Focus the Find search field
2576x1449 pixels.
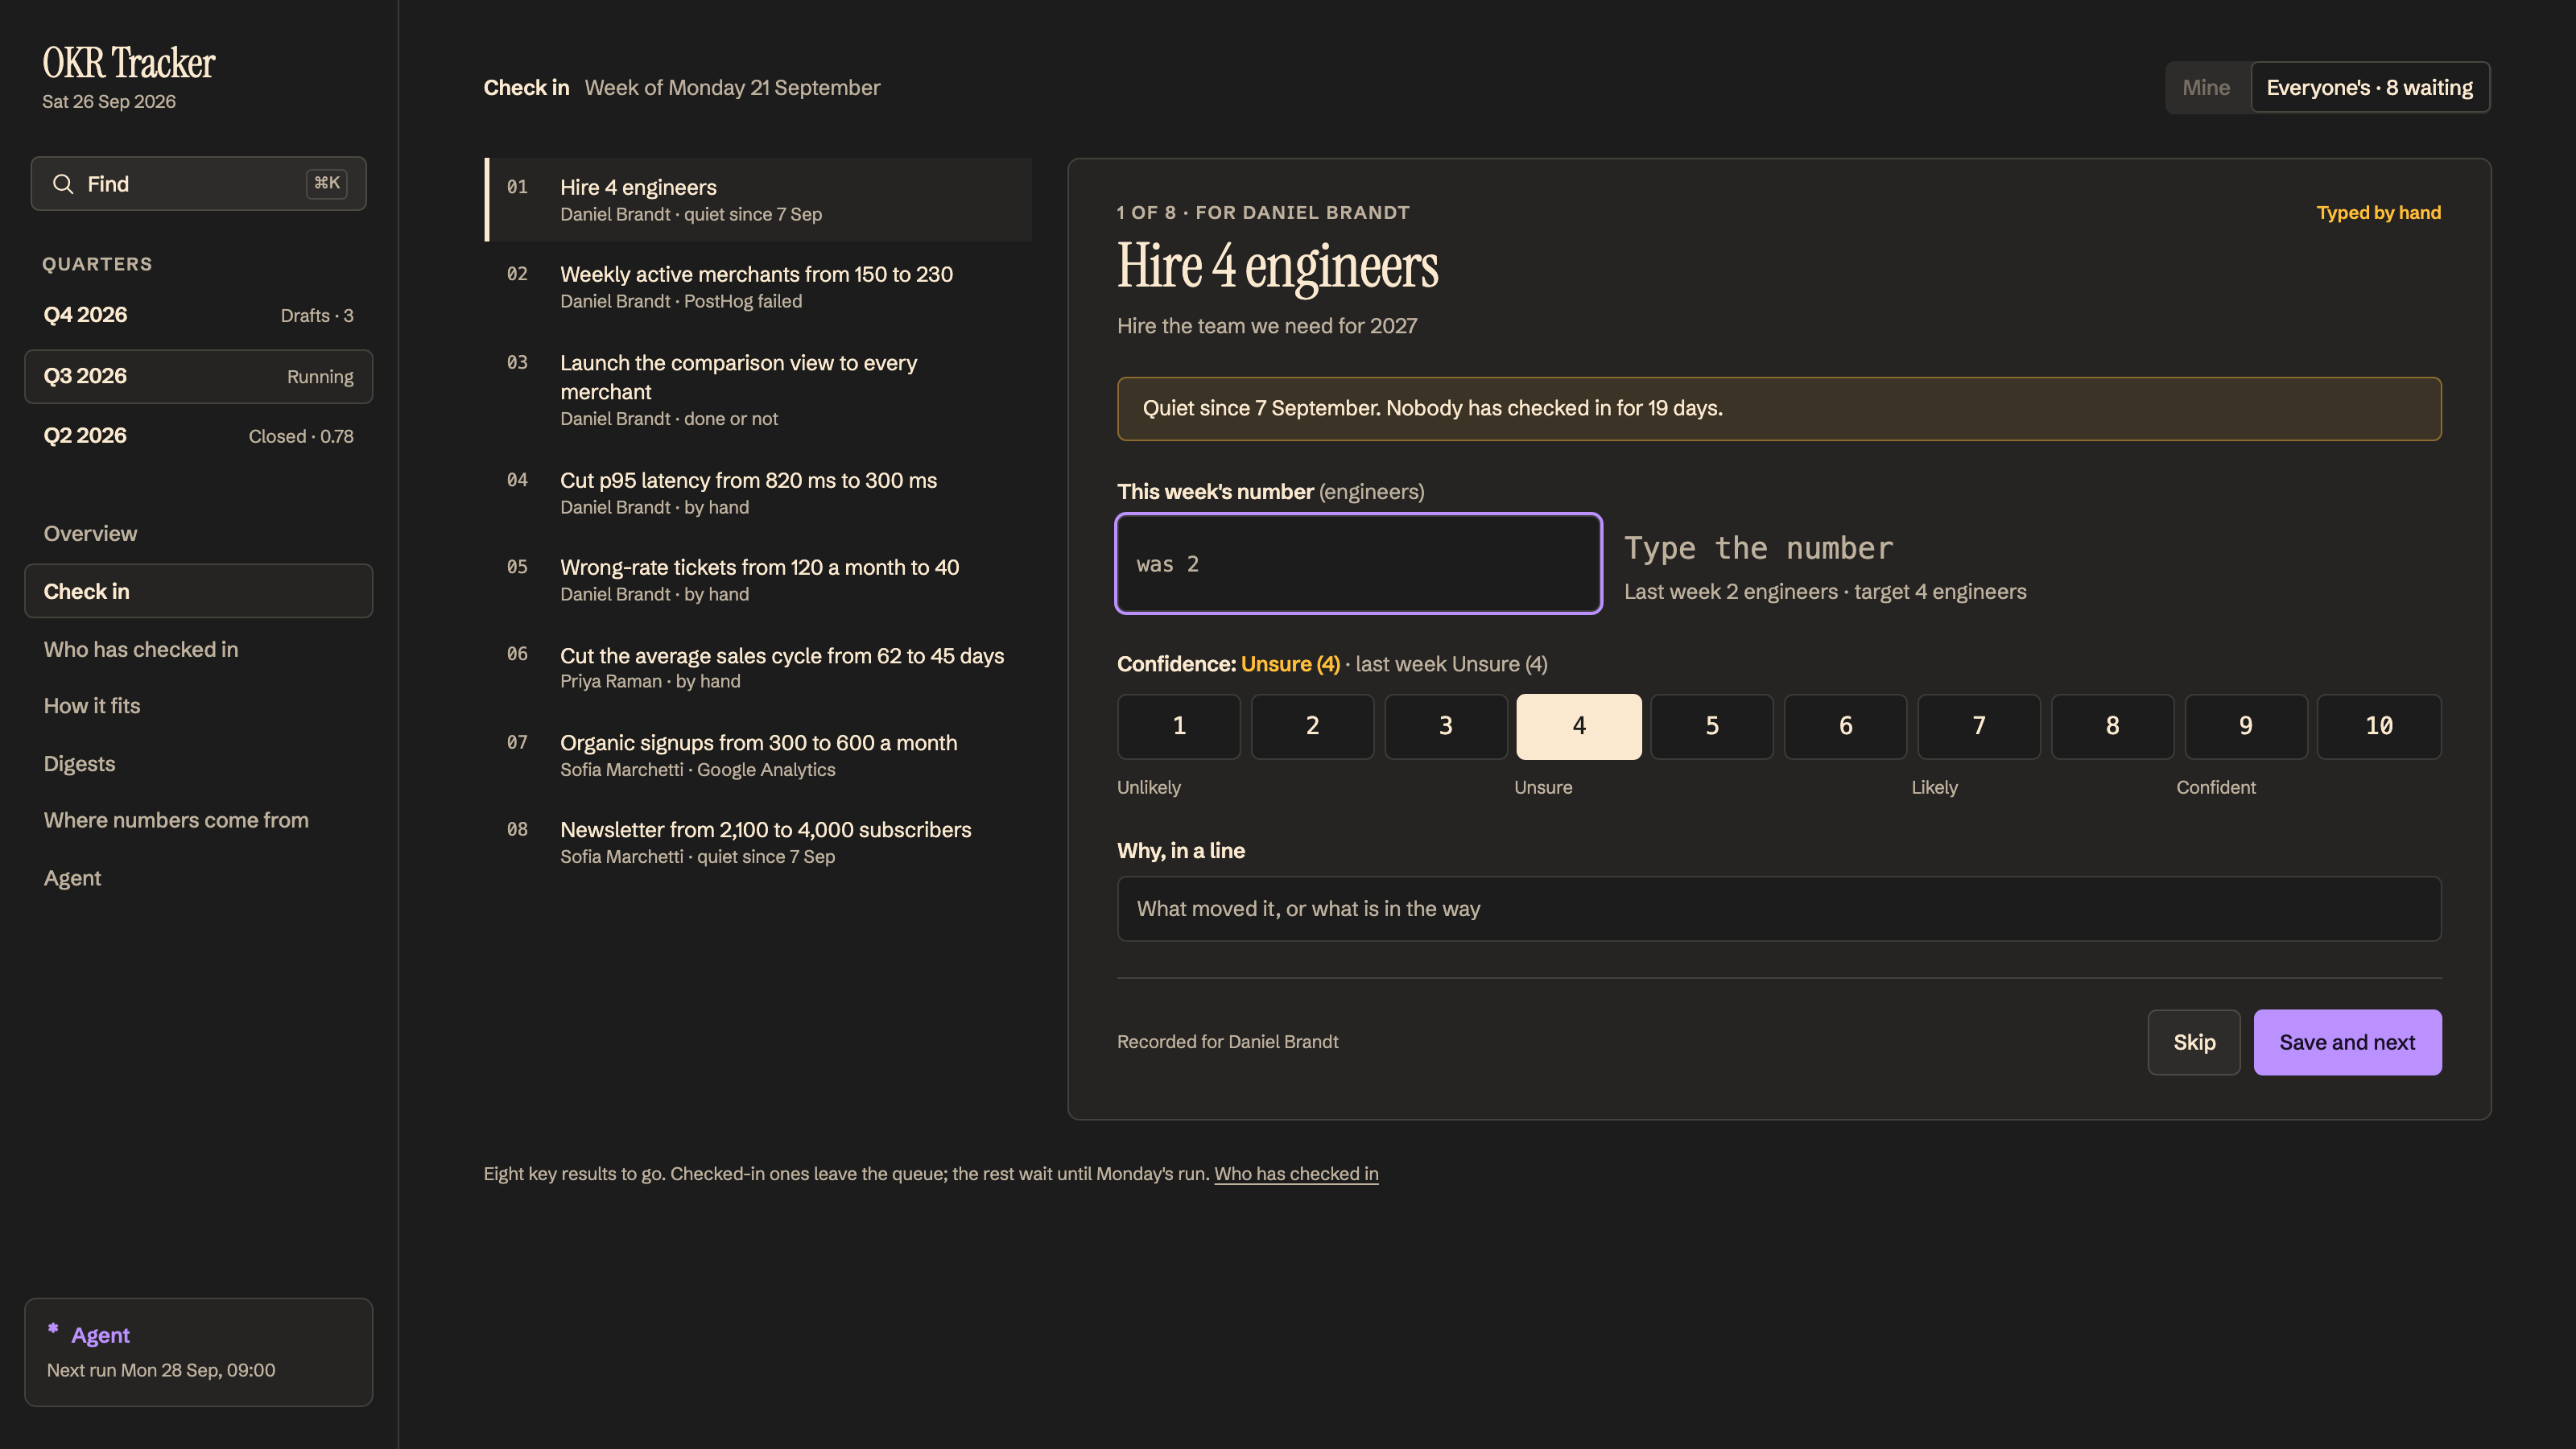coord(198,184)
